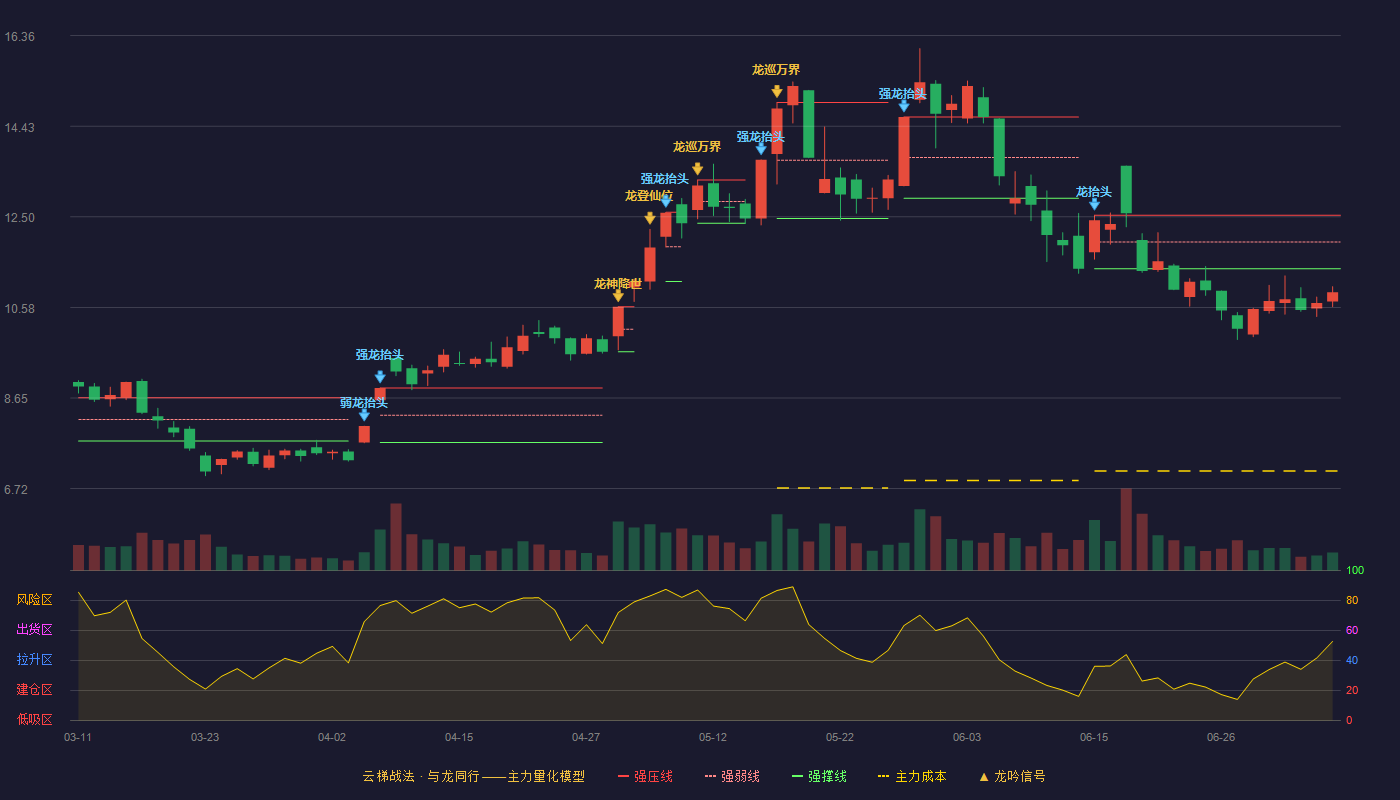
Task: Click the 出货区 zone label
Action: 35,630
